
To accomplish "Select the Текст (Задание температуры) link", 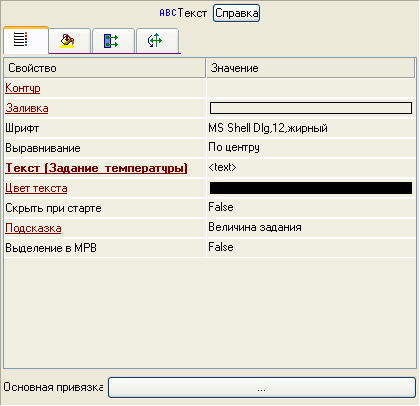I will (x=96, y=168).
